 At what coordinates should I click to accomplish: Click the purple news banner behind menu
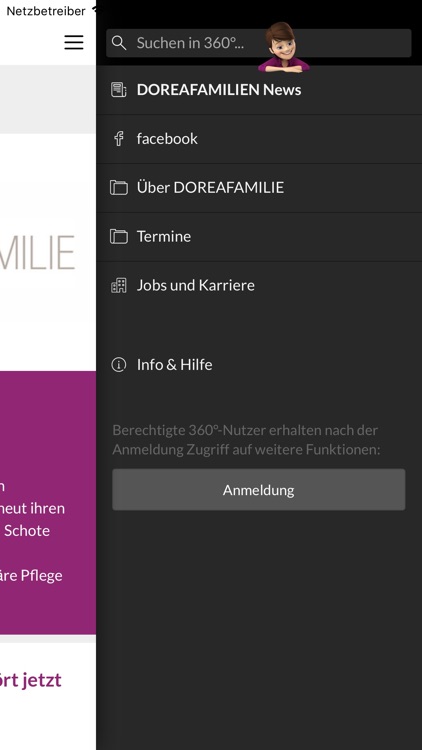pyautogui.click(x=48, y=503)
